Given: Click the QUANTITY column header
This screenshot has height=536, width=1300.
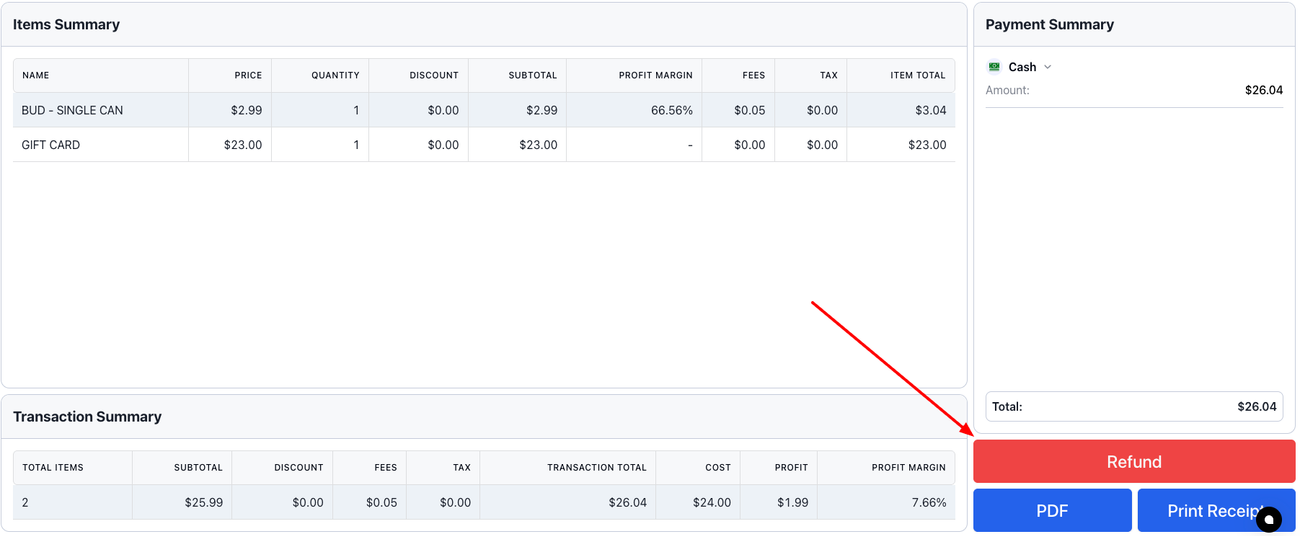Looking at the screenshot, I should pos(335,75).
